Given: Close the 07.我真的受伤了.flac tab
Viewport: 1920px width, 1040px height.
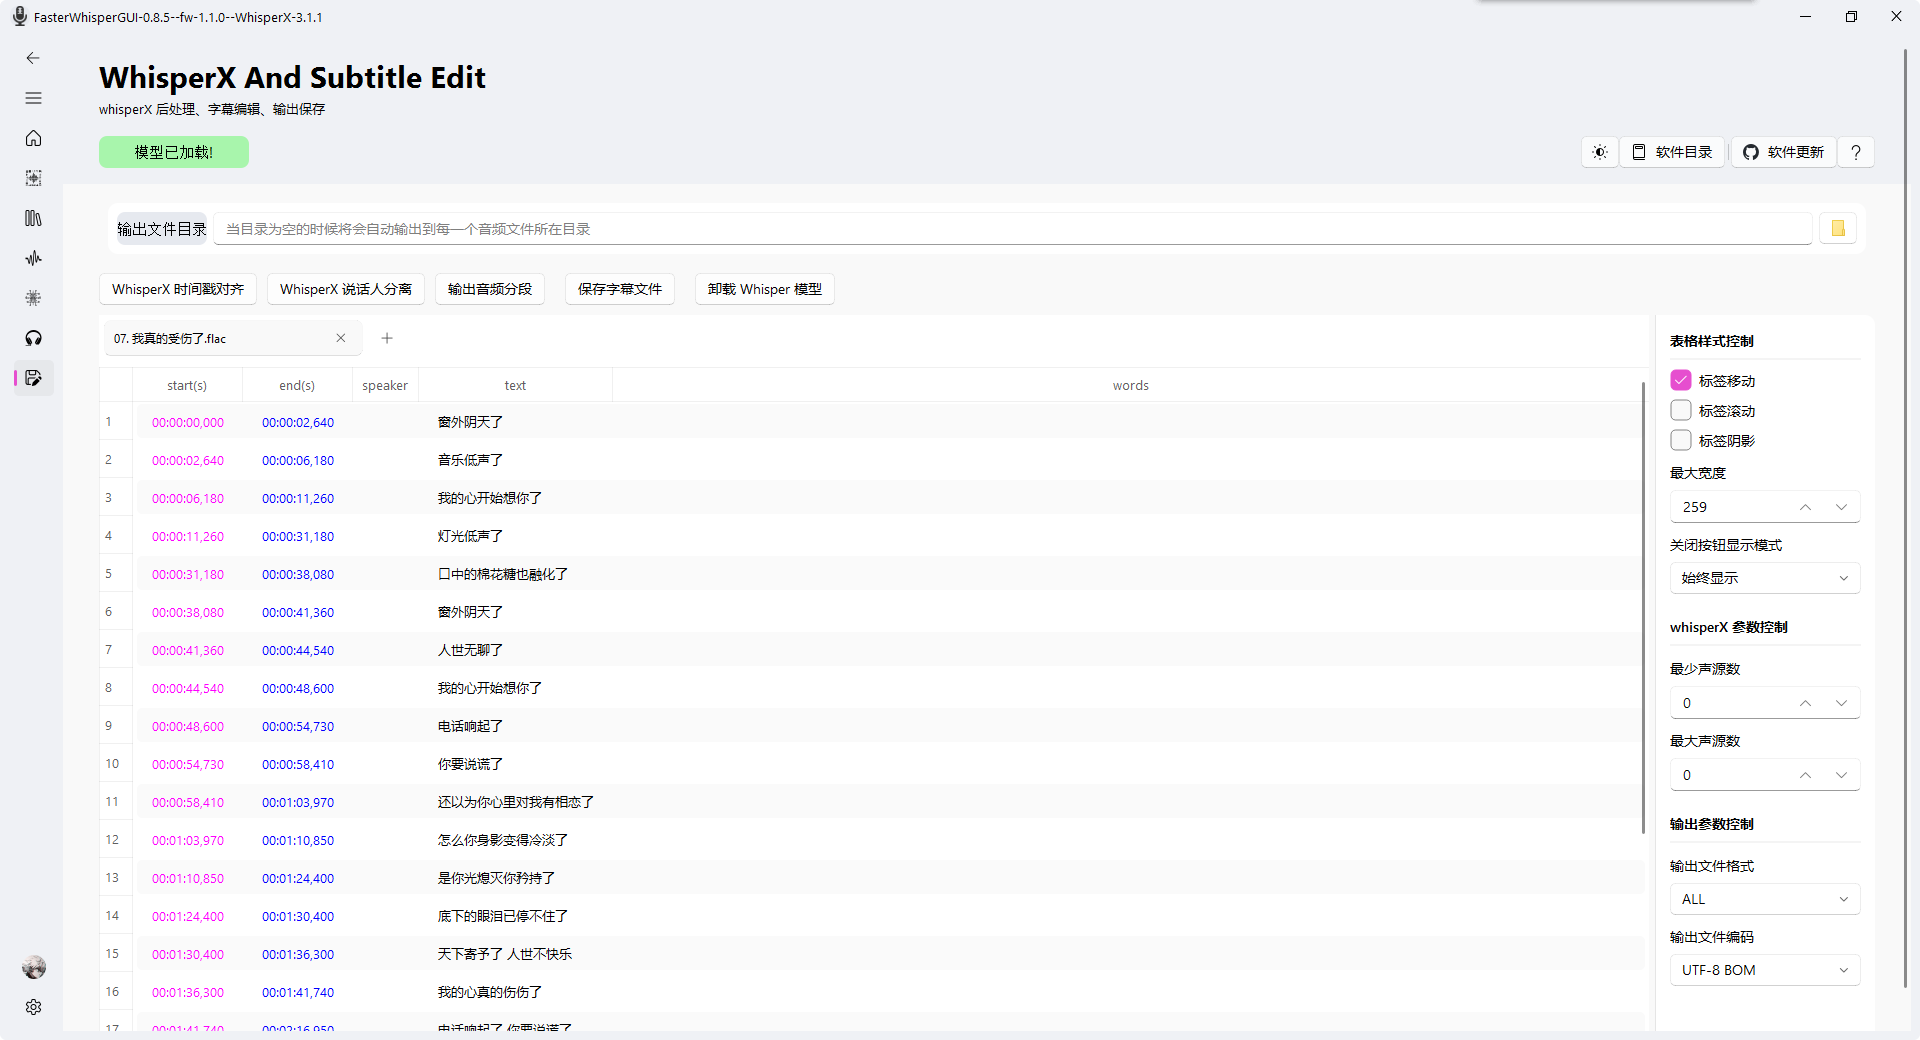Looking at the screenshot, I should click(x=341, y=338).
